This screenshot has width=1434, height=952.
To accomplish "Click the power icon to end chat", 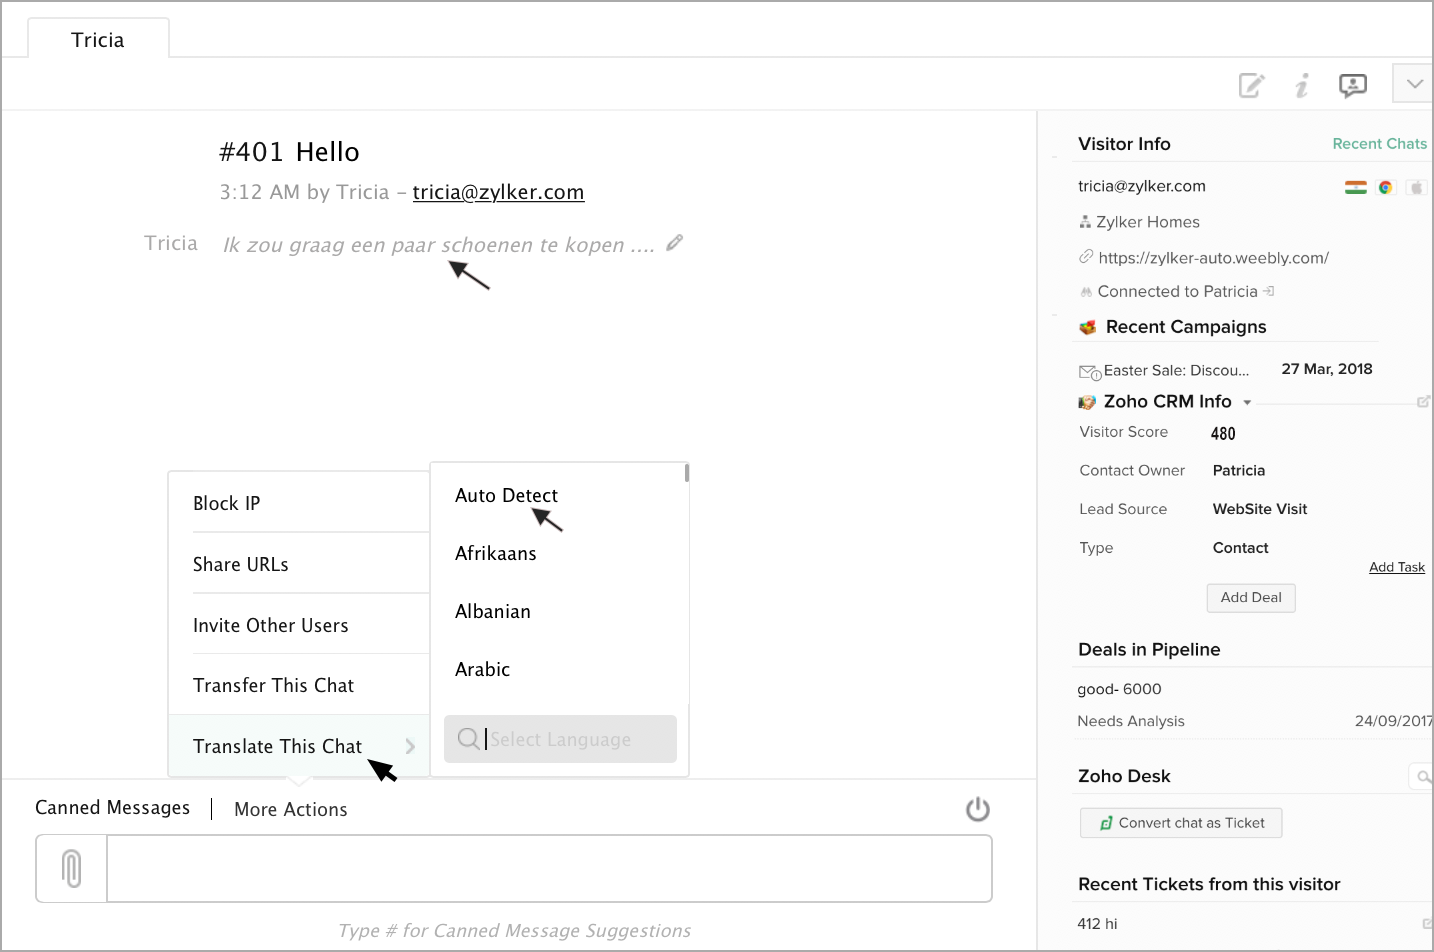I will click(x=978, y=809).
